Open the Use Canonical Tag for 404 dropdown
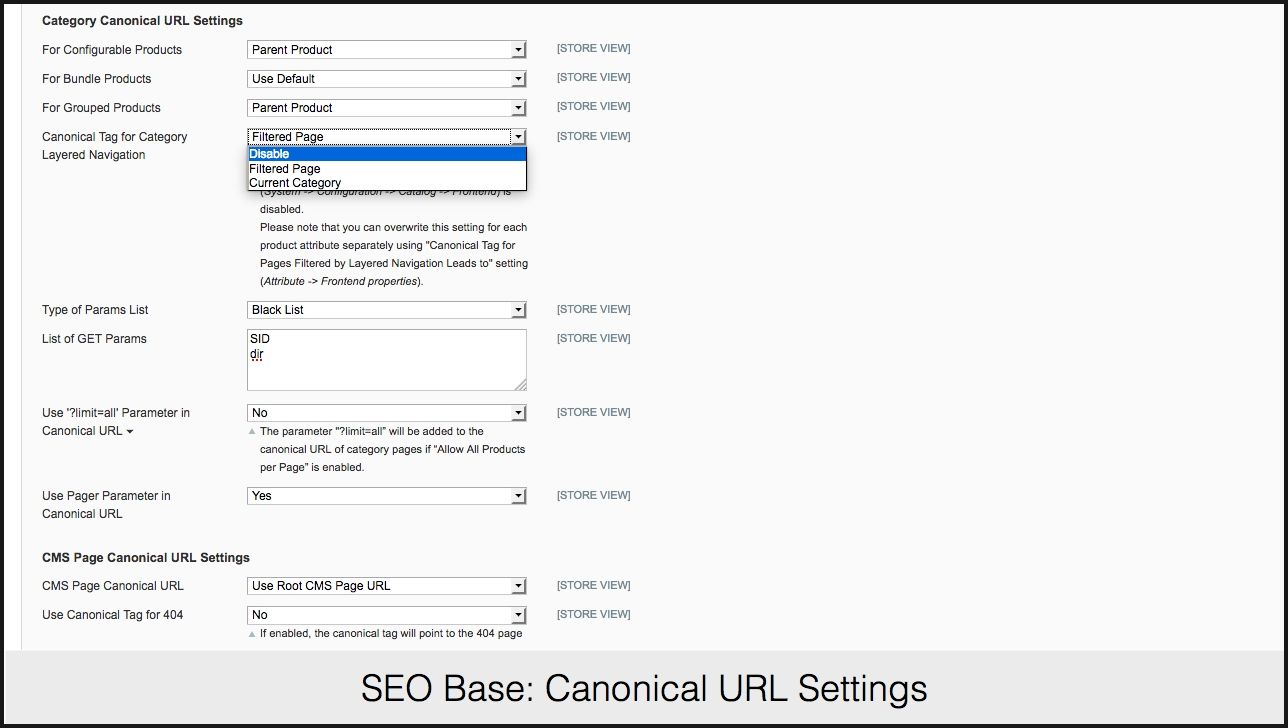 pos(386,615)
